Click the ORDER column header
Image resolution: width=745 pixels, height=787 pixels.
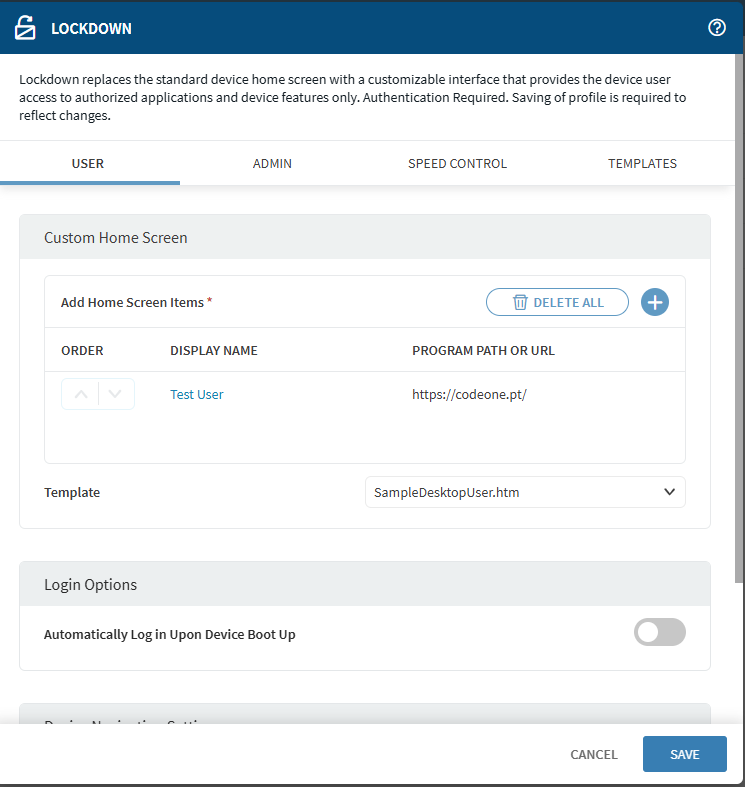tap(82, 351)
